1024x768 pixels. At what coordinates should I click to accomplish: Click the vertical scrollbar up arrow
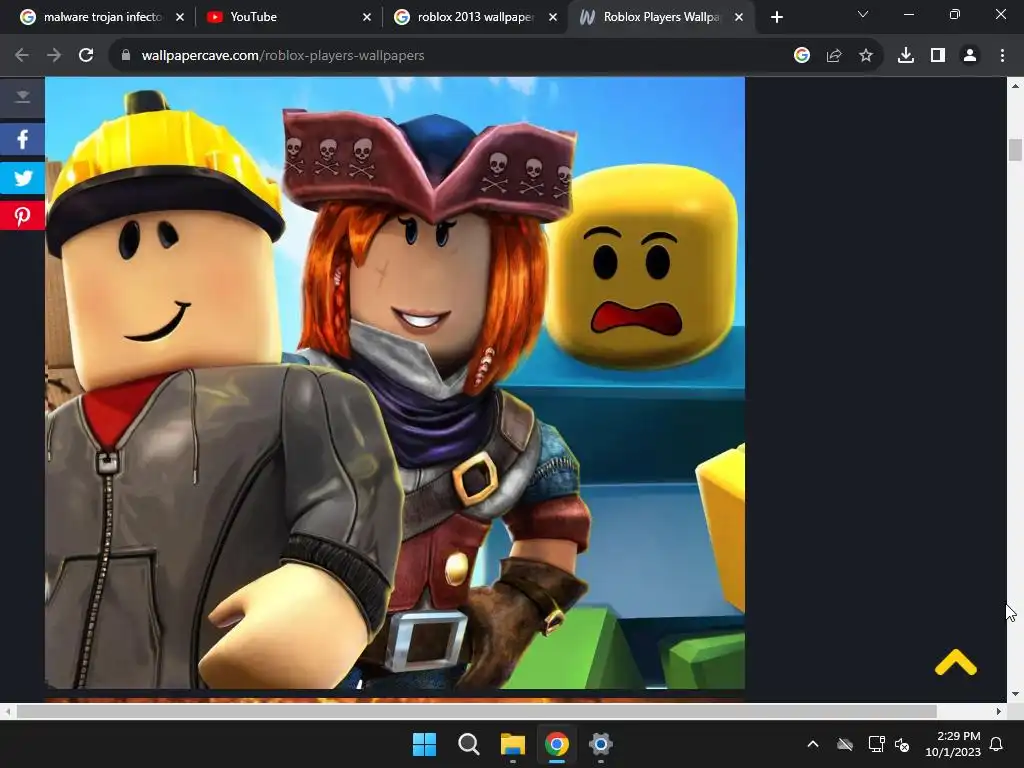(x=1015, y=86)
